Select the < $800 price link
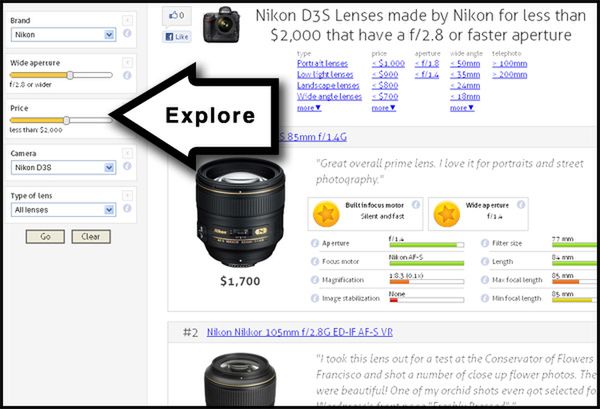600x409 pixels. 385,86
